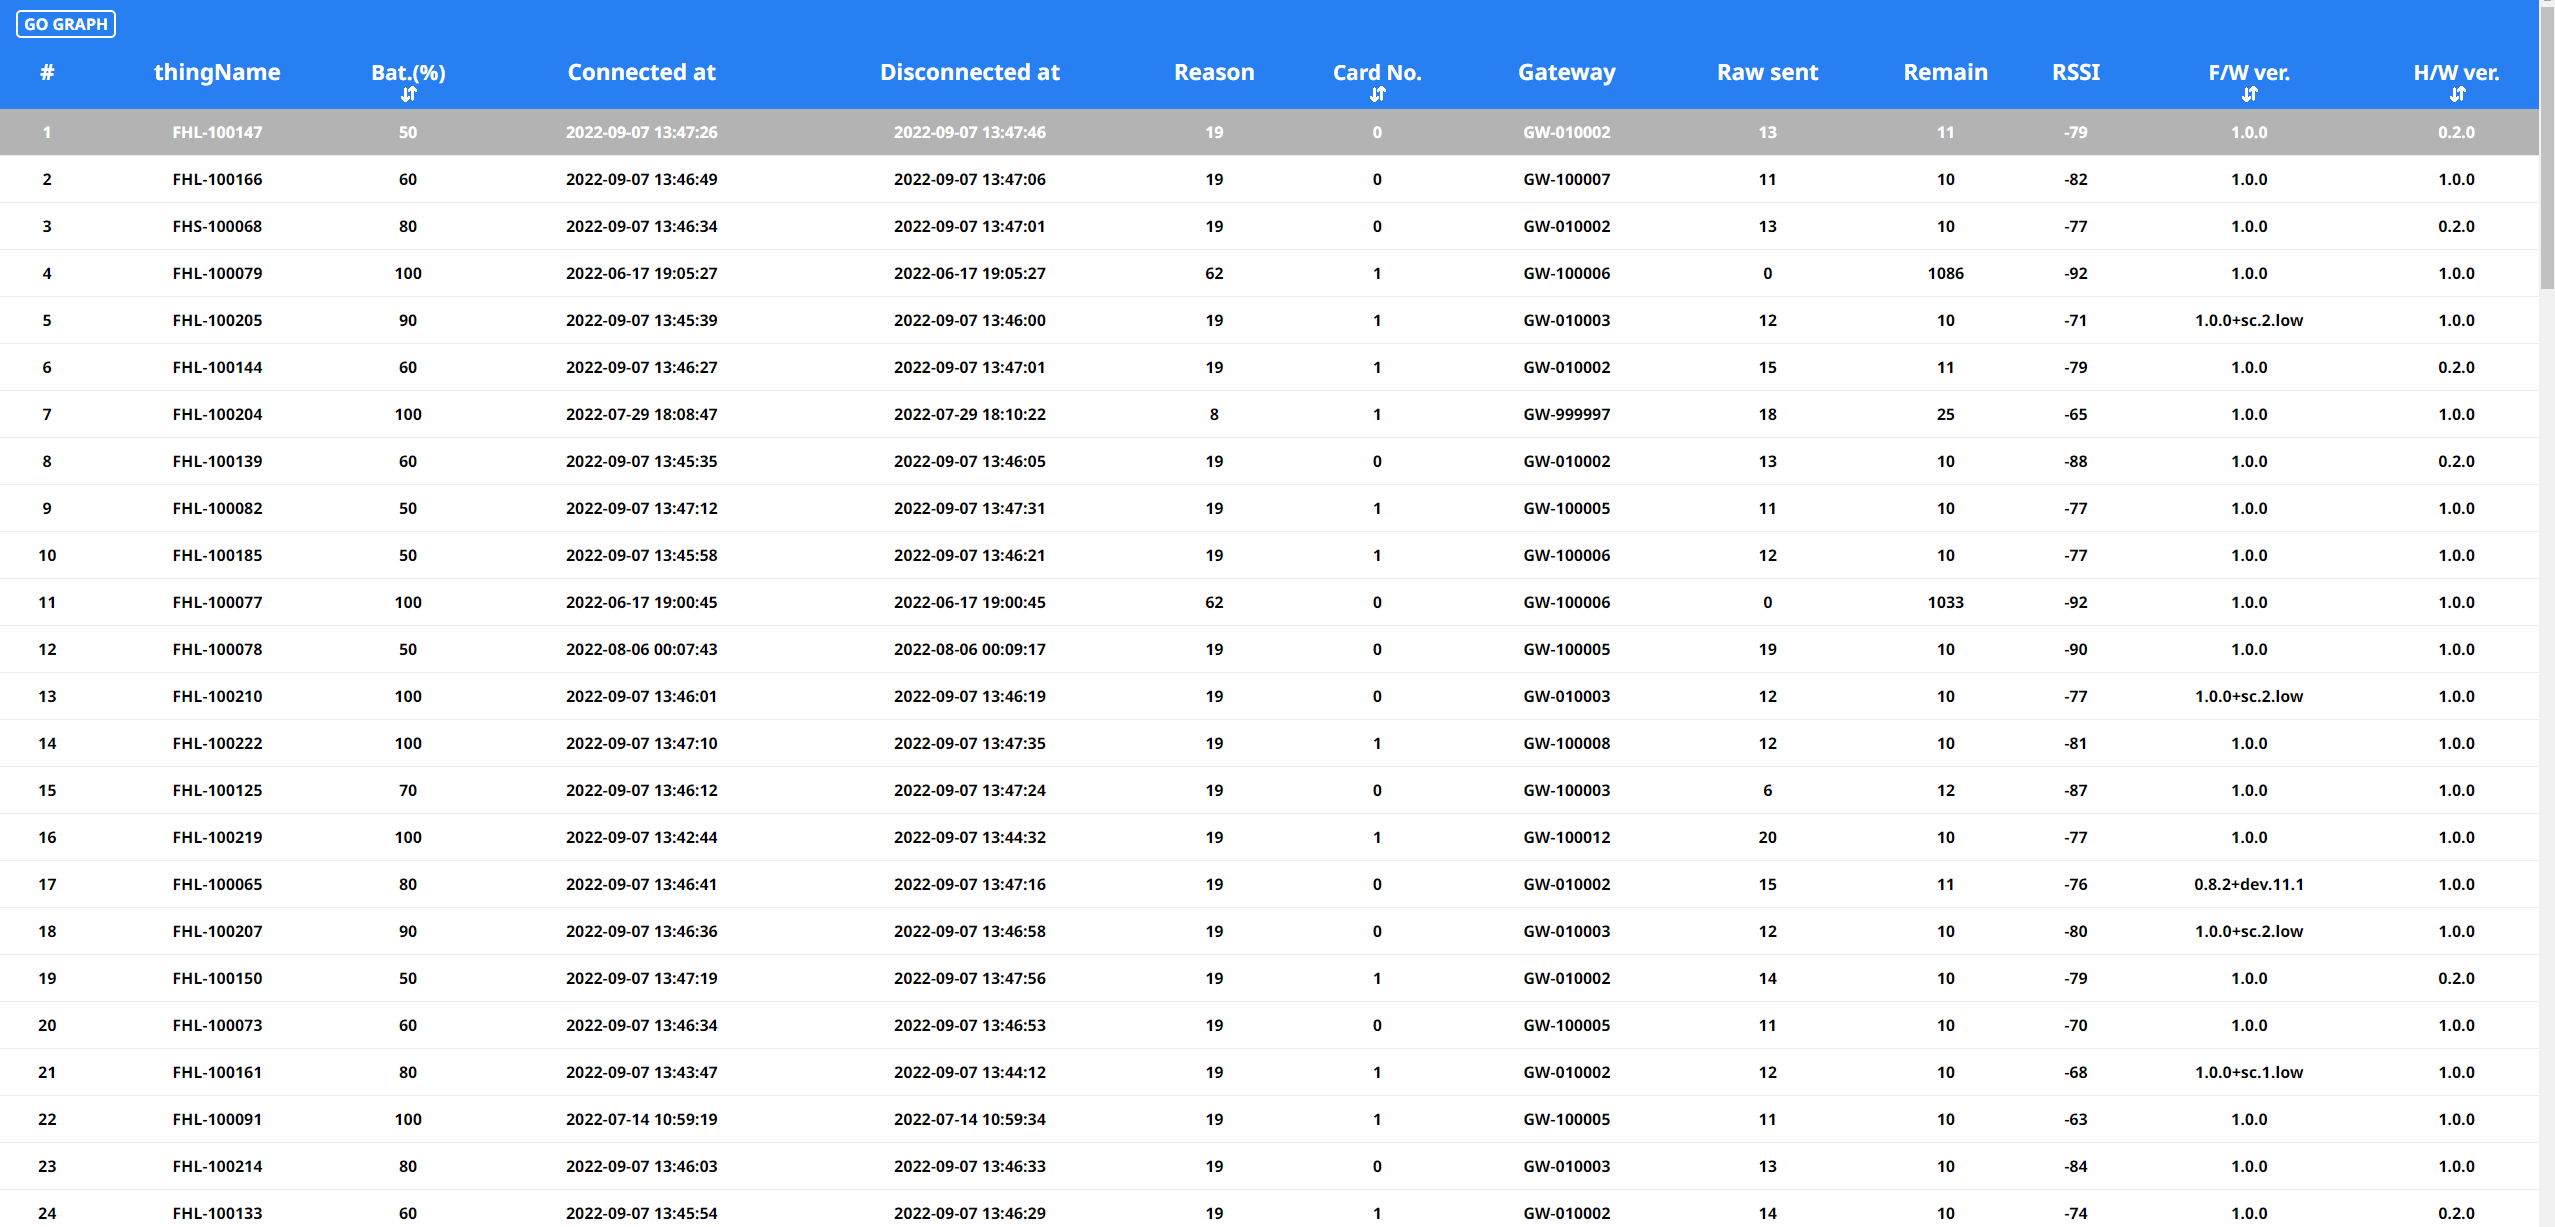The image size is (2555, 1227).
Task: Click gateway GW-999997 cell
Action: click(x=1566, y=414)
